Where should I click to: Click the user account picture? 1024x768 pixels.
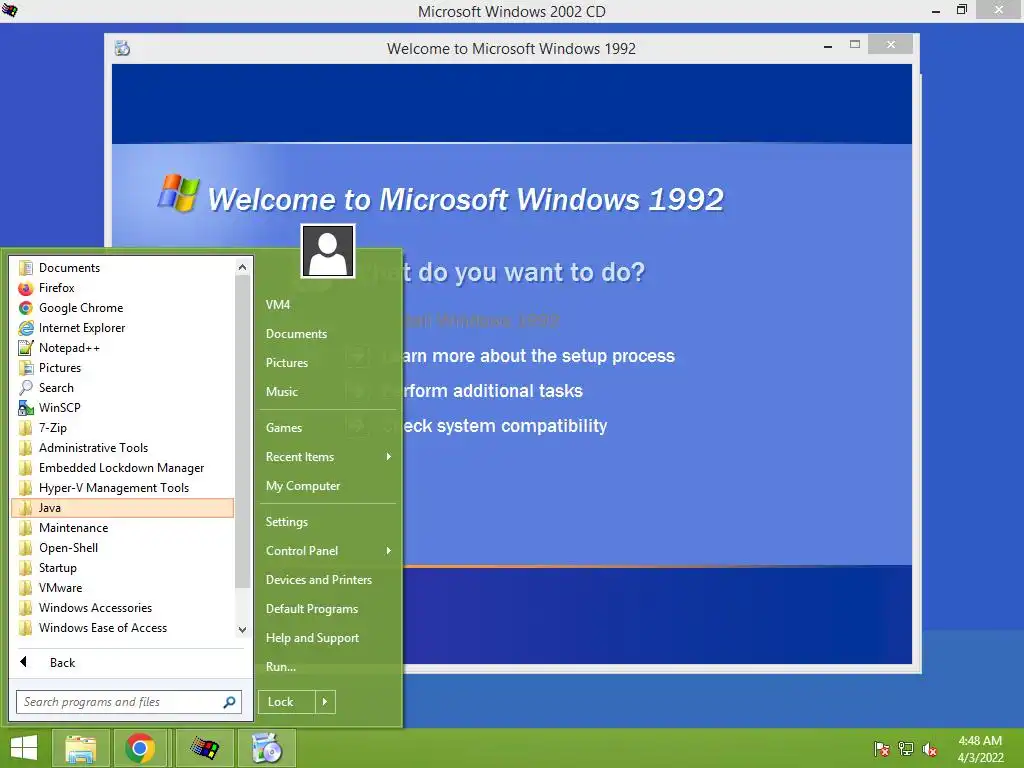(328, 251)
